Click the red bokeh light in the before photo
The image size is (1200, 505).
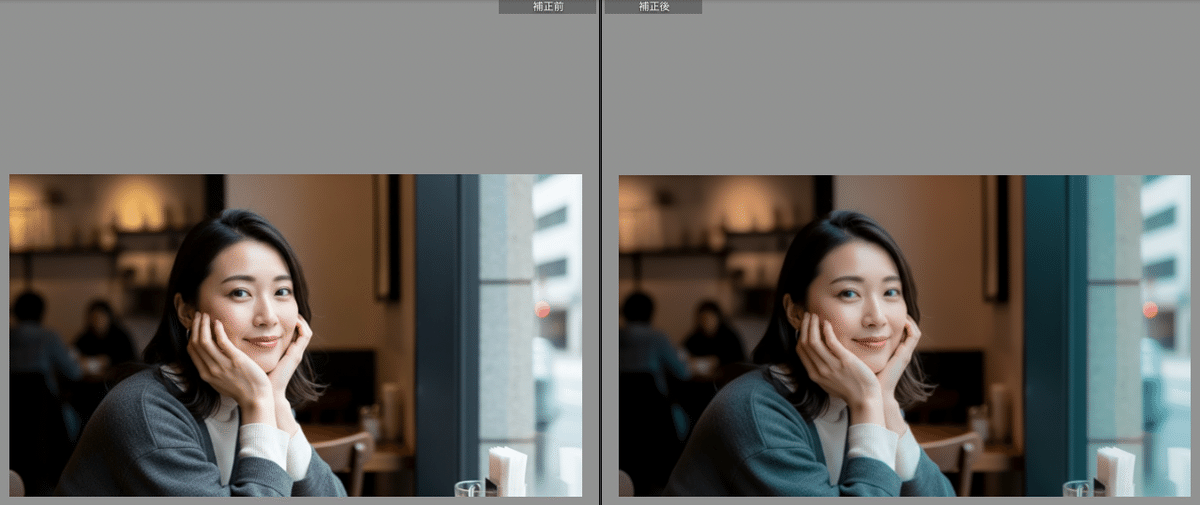click(542, 309)
